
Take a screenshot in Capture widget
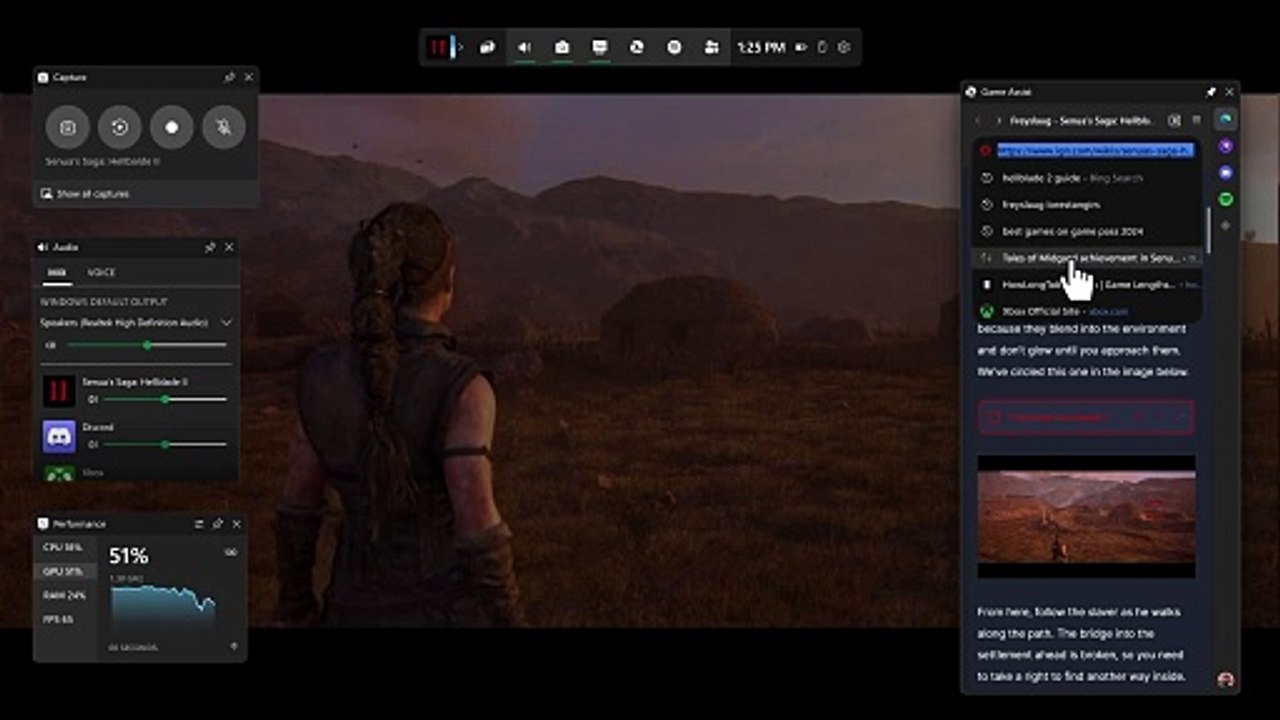tap(67, 128)
